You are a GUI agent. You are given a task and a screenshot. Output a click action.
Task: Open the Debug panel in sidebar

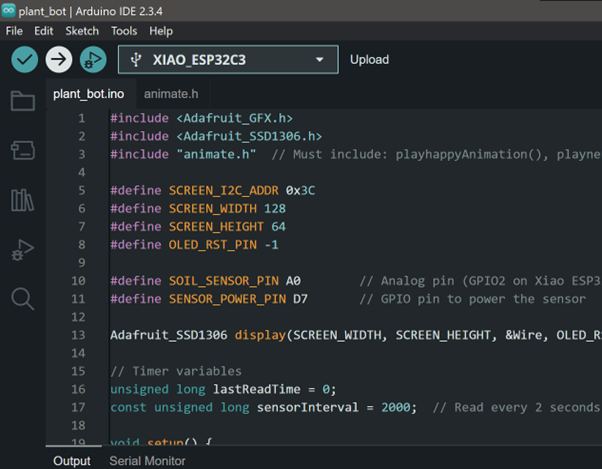(x=23, y=250)
